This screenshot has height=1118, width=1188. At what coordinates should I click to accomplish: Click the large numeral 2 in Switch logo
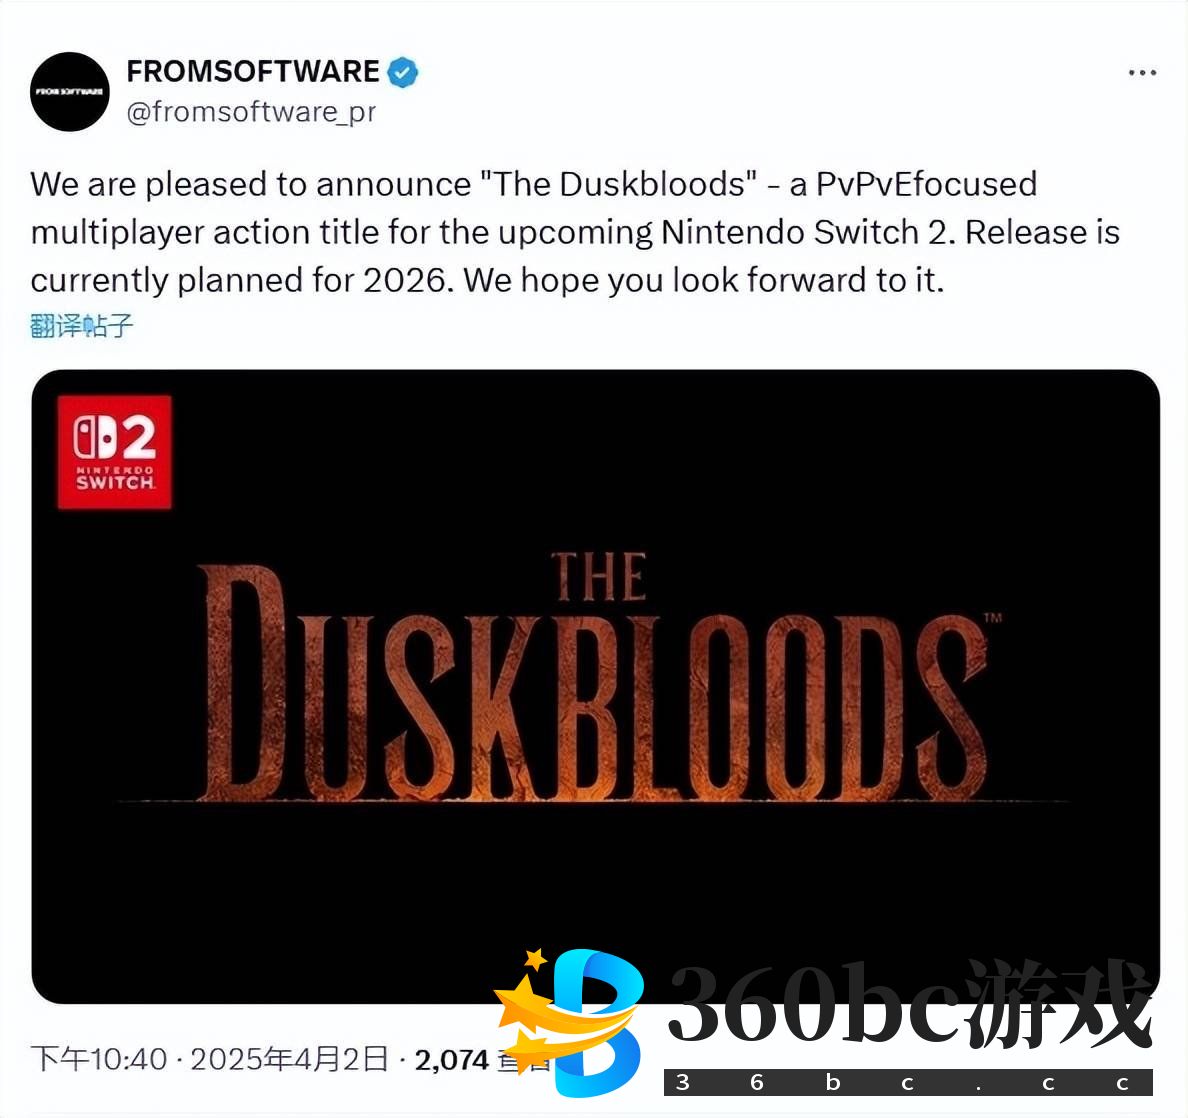(x=139, y=437)
